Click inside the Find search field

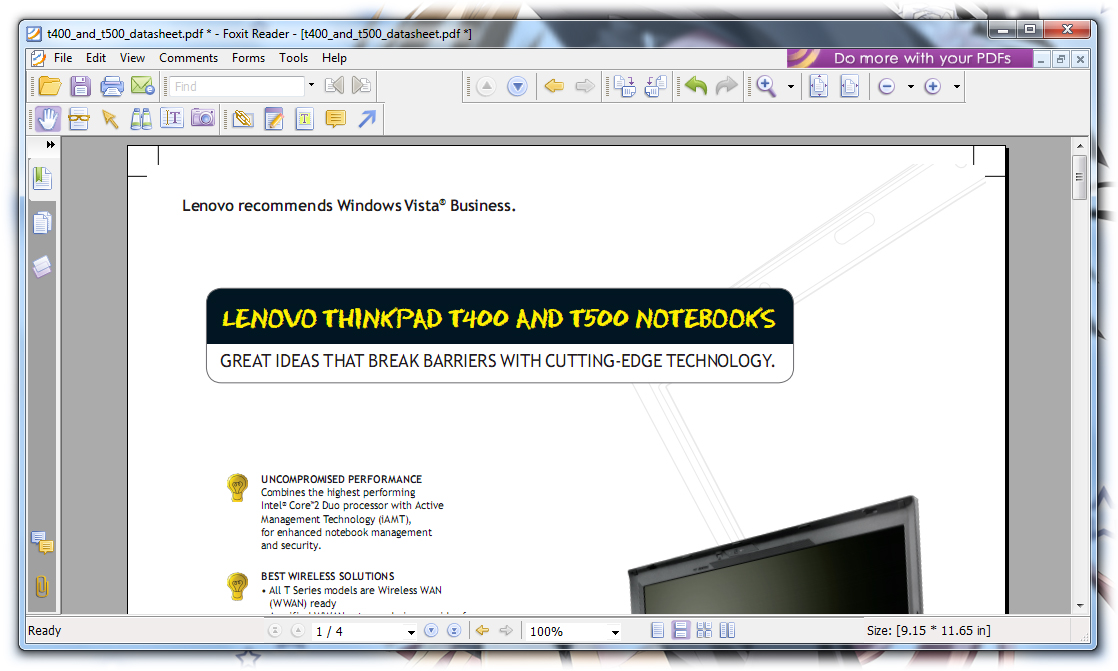click(x=237, y=86)
